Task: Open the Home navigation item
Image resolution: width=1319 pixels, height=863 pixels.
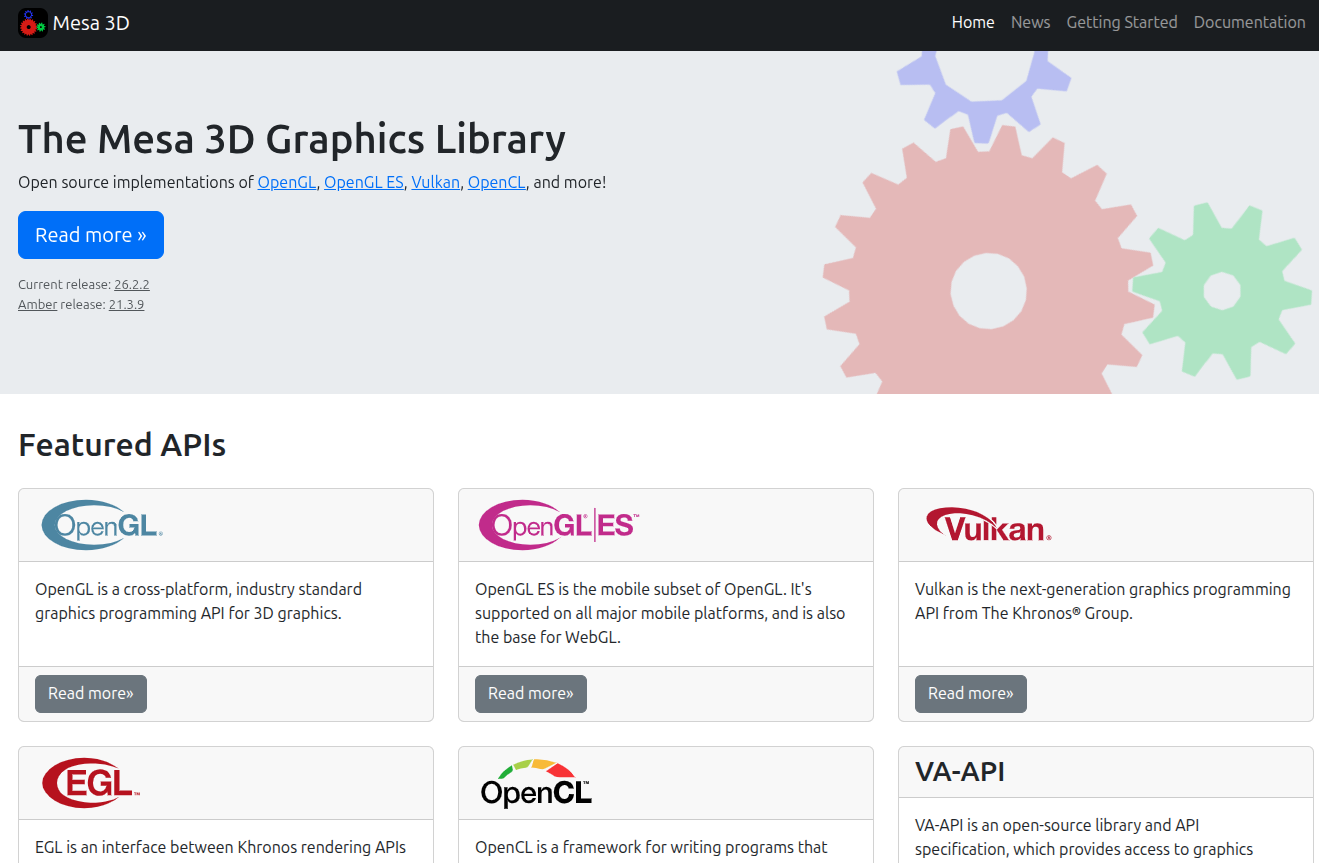Action: pos(973,22)
